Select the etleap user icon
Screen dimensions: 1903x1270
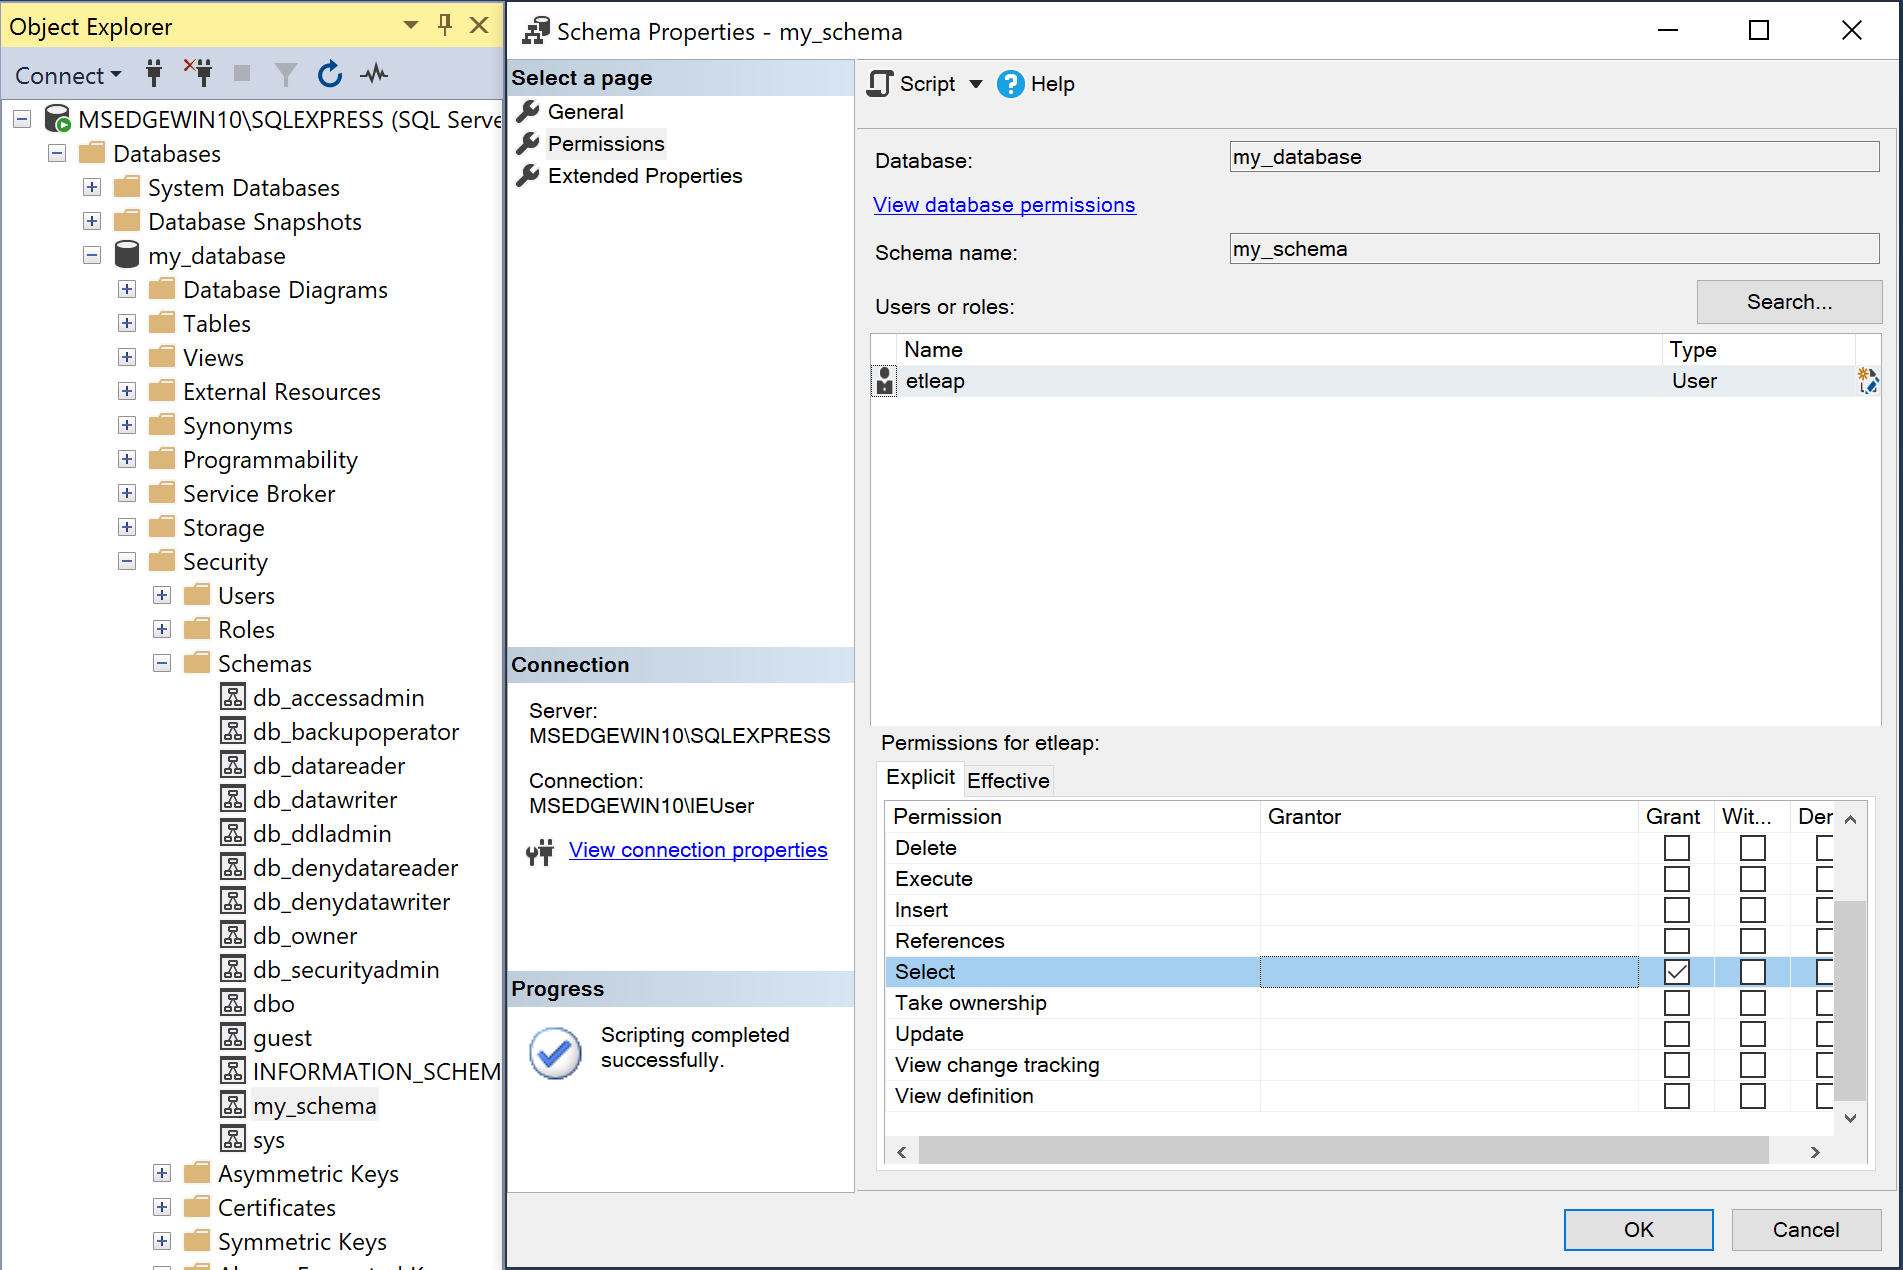click(x=884, y=381)
